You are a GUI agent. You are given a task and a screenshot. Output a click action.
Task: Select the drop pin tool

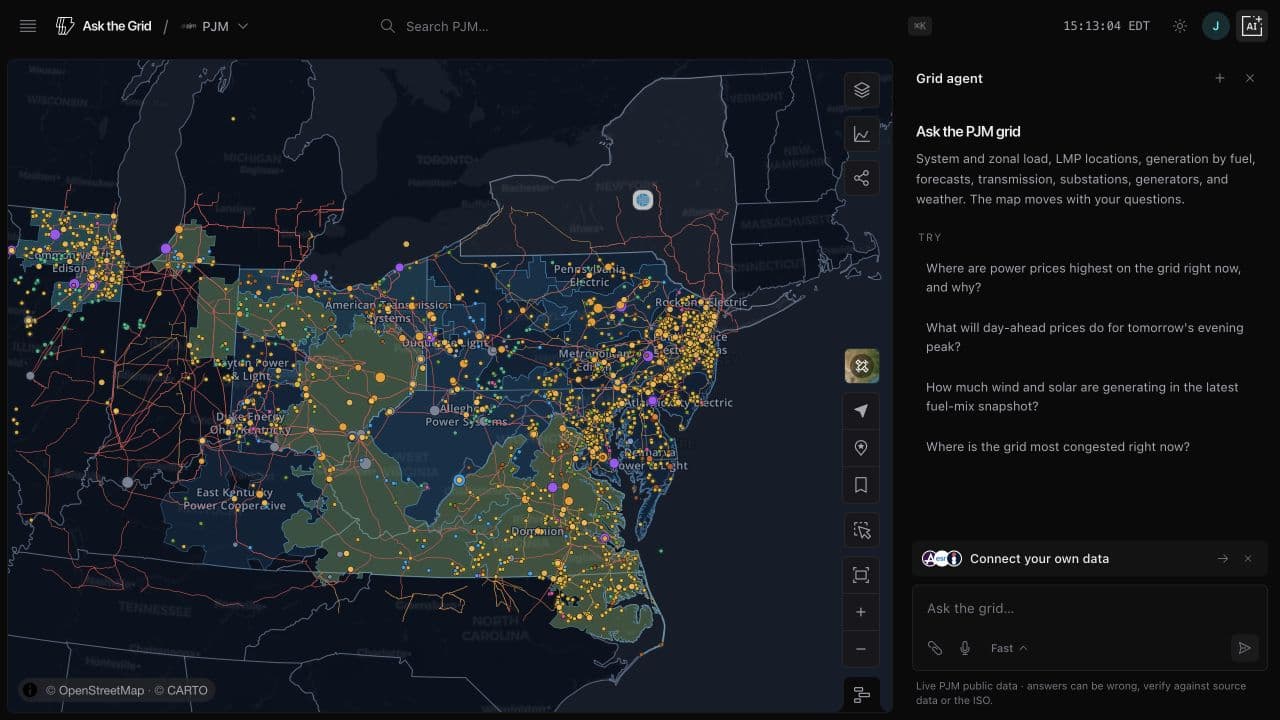[861, 448]
